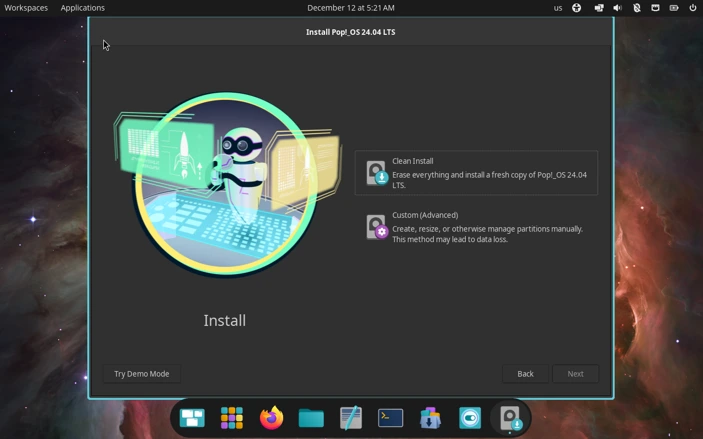Viewport: 703px width, 439px height.
Task: Select the Clean Install disk icon
Action: click(376, 173)
